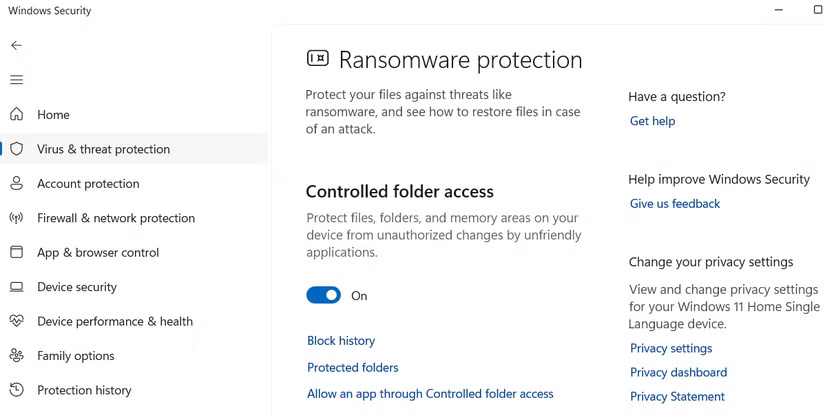Open the Protected folders link
Viewport: 825px width, 417px height.
point(352,367)
